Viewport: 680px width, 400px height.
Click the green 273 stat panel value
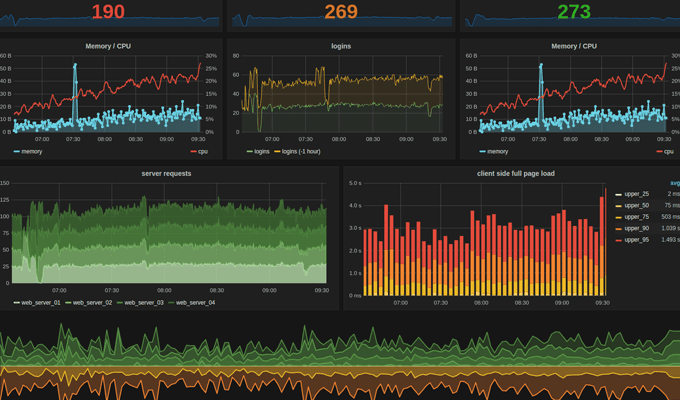pos(573,12)
